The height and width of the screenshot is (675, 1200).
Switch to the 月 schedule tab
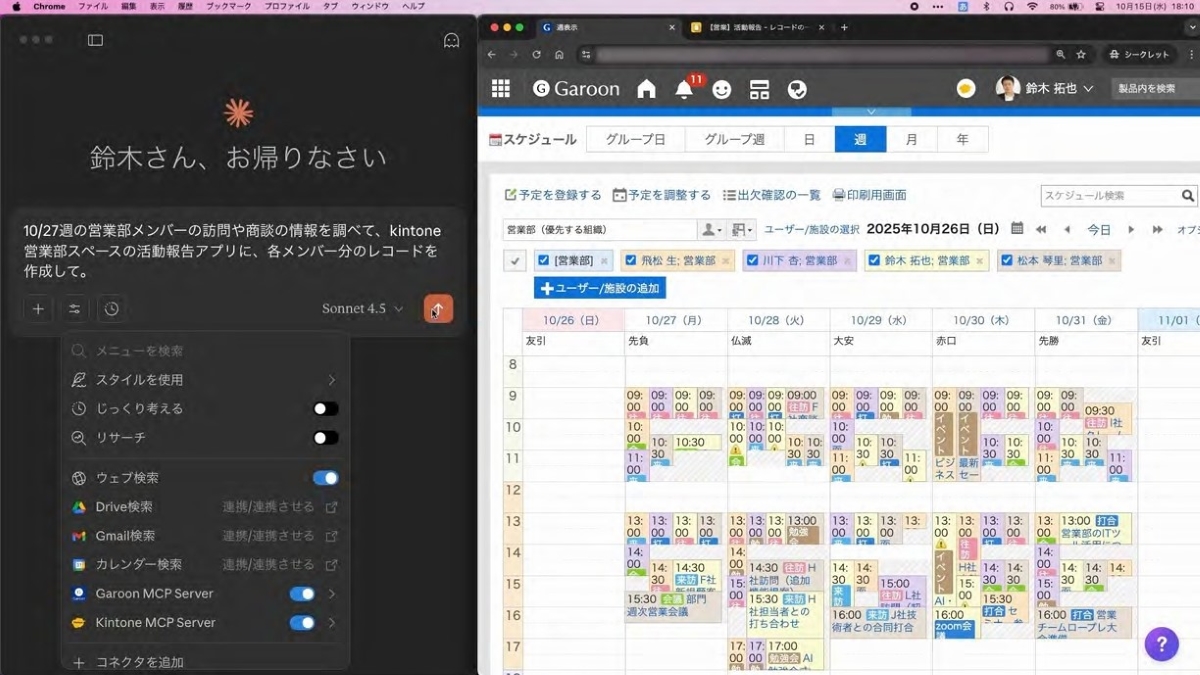[911, 140]
